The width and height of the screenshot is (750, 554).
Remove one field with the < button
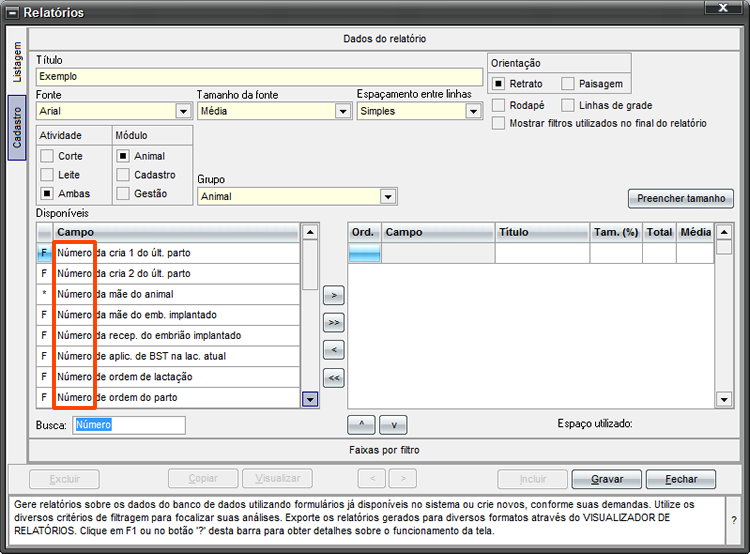tap(333, 350)
